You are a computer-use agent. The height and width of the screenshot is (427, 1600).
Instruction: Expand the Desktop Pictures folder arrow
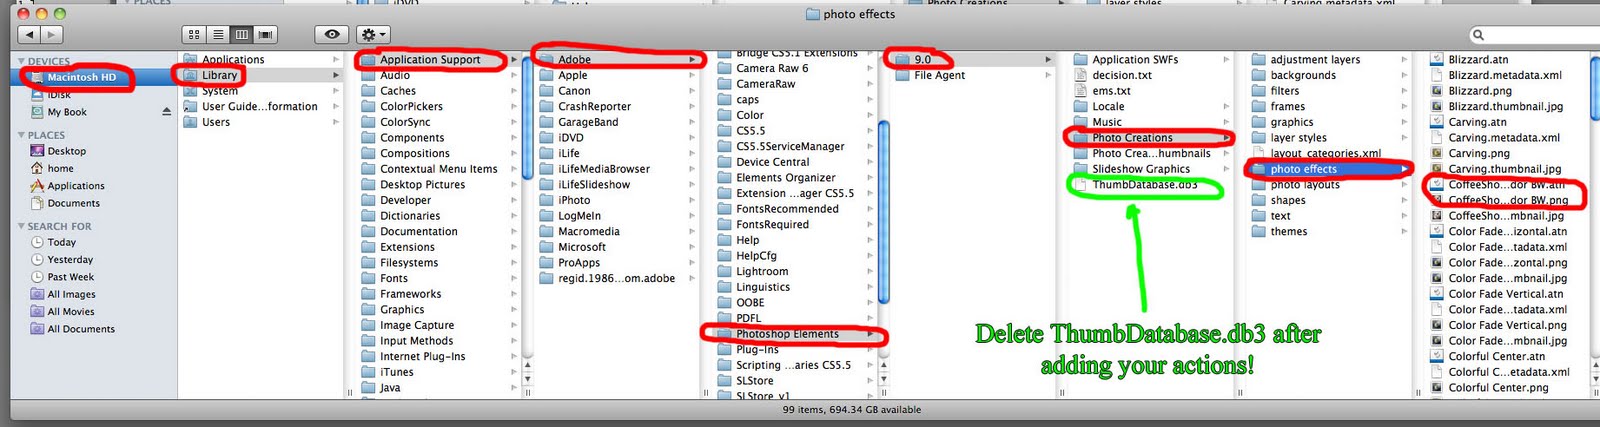click(514, 185)
